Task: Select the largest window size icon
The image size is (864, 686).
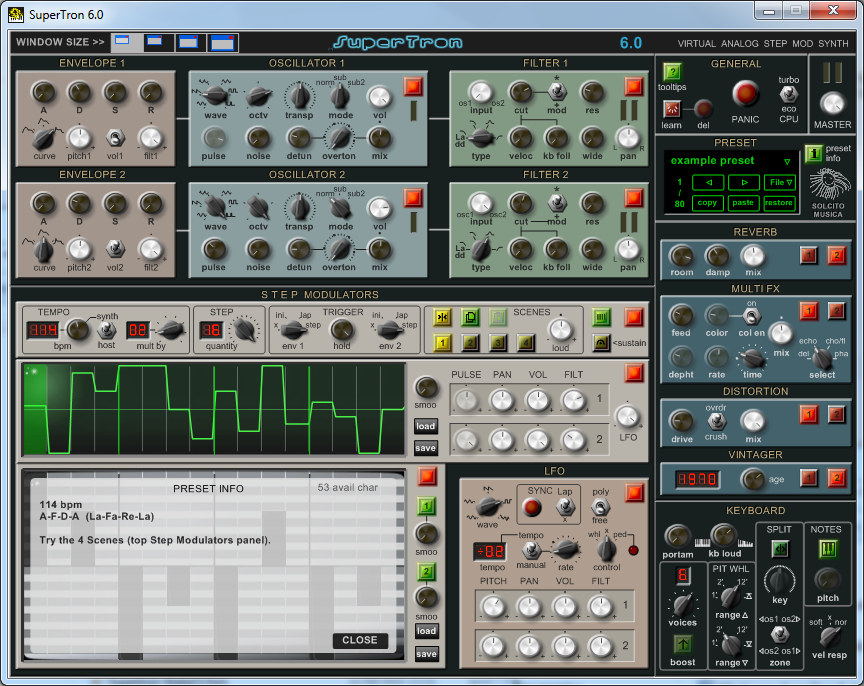Action: pyautogui.click(x=223, y=42)
